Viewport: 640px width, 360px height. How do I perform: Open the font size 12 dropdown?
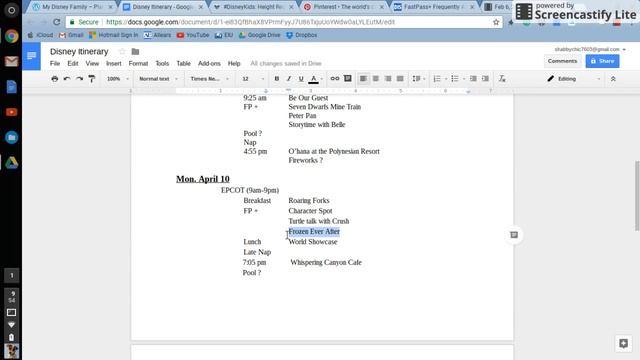click(x=253, y=79)
